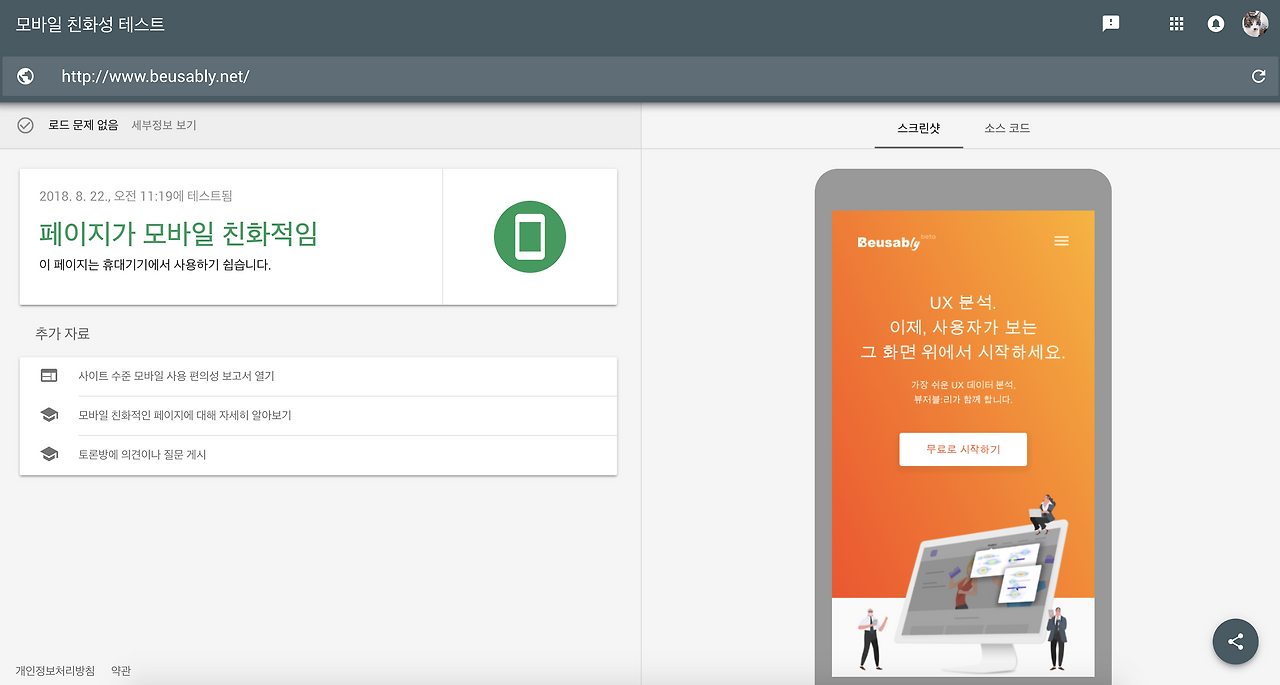Switch to the 소스 코드 tab
This screenshot has width=1280, height=685.
1006,128
